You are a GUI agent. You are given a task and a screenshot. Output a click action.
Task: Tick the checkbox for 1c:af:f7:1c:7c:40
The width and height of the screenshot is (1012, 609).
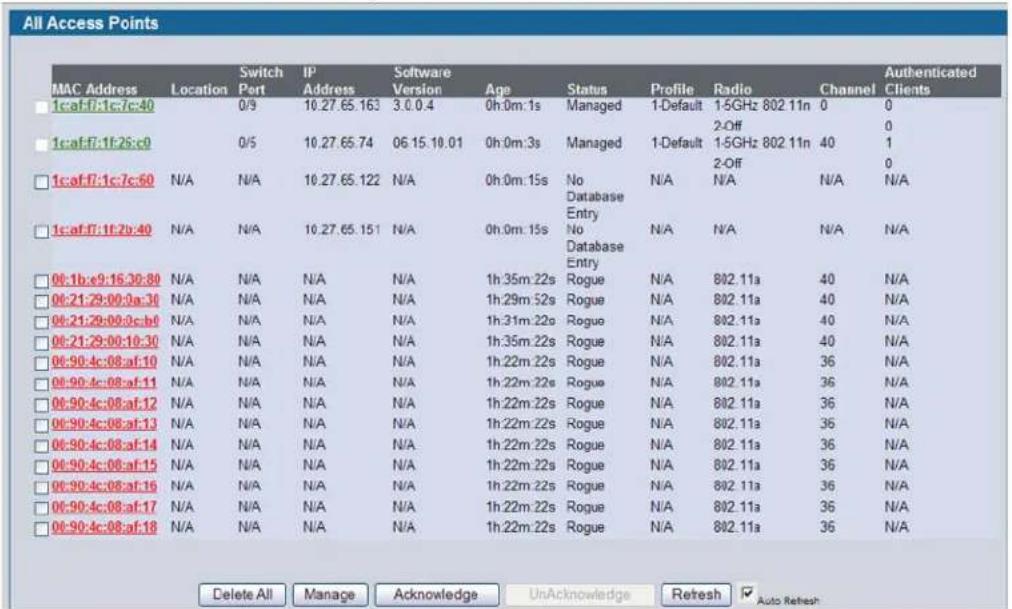pyautogui.click(x=41, y=107)
